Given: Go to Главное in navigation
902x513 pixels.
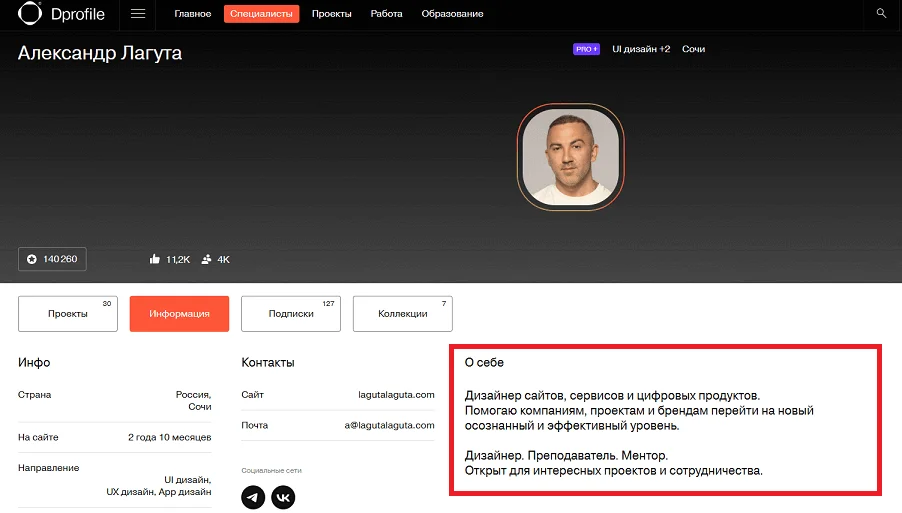Looking at the screenshot, I should click(193, 14).
